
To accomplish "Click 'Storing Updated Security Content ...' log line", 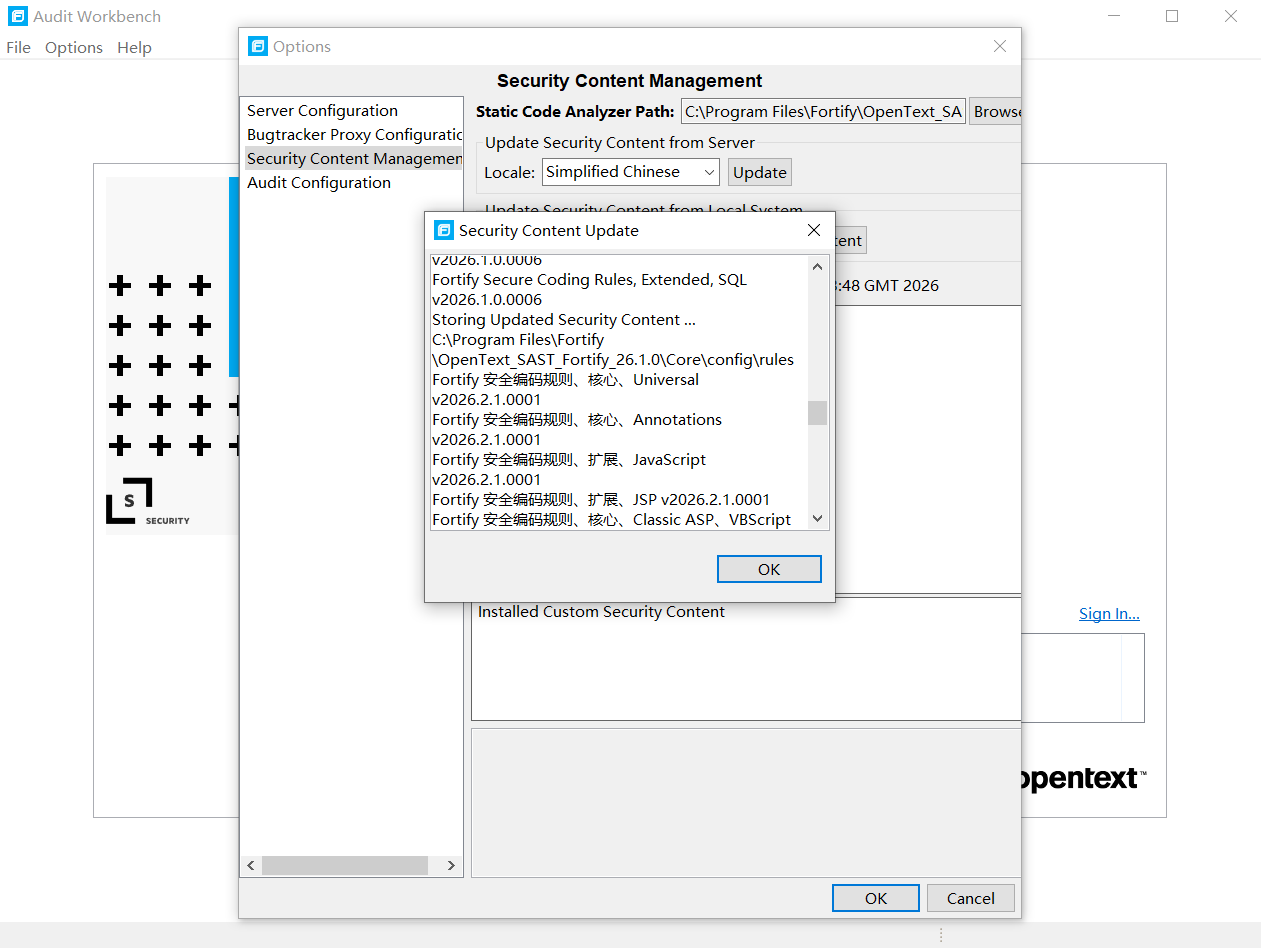I will [564, 320].
